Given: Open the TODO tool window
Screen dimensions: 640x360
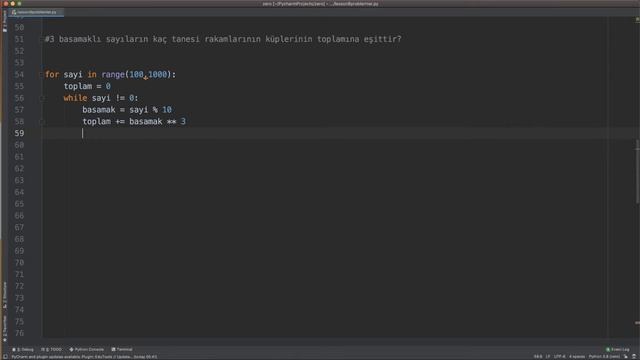Looking at the screenshot, I should [x=51, y=349].
